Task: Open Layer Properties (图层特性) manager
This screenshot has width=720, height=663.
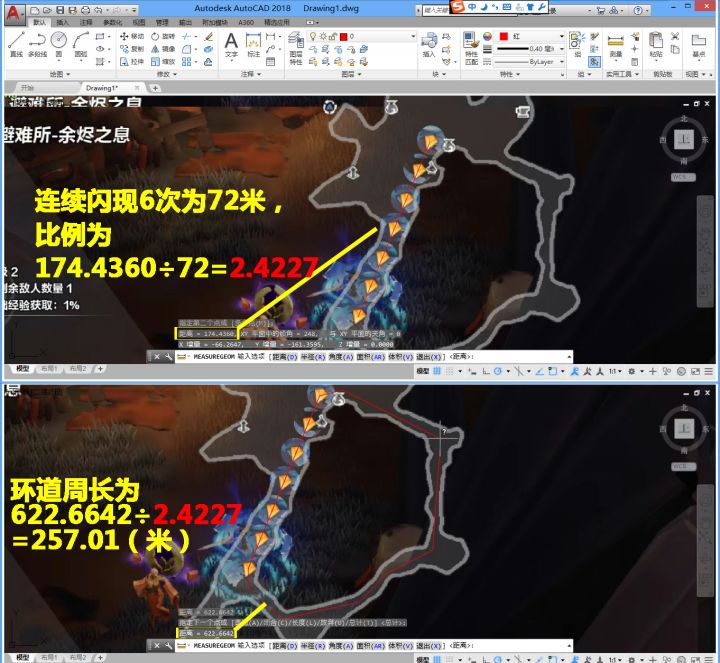Action: click(296, 48)
